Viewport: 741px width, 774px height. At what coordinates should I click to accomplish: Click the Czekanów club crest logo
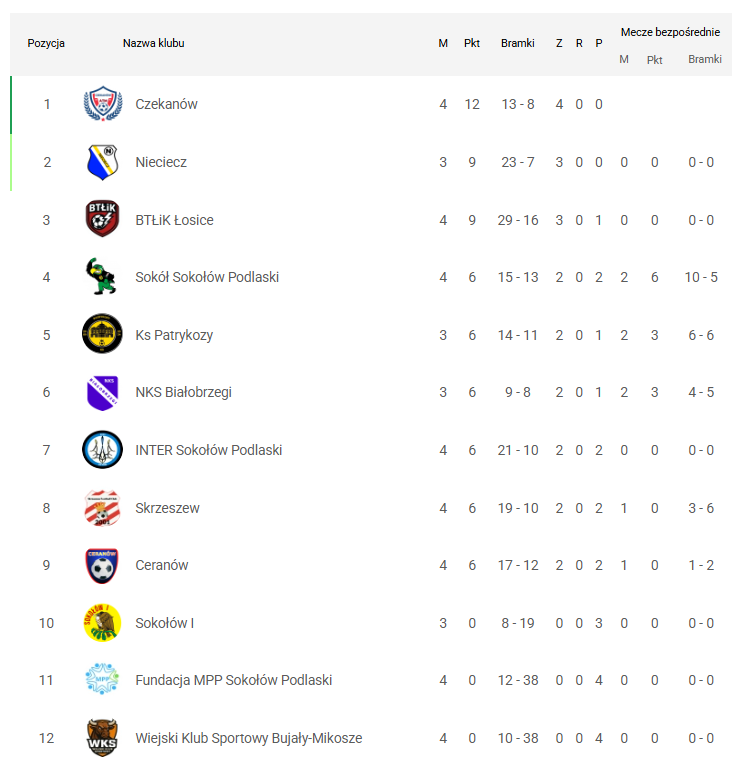coord(102,104)
